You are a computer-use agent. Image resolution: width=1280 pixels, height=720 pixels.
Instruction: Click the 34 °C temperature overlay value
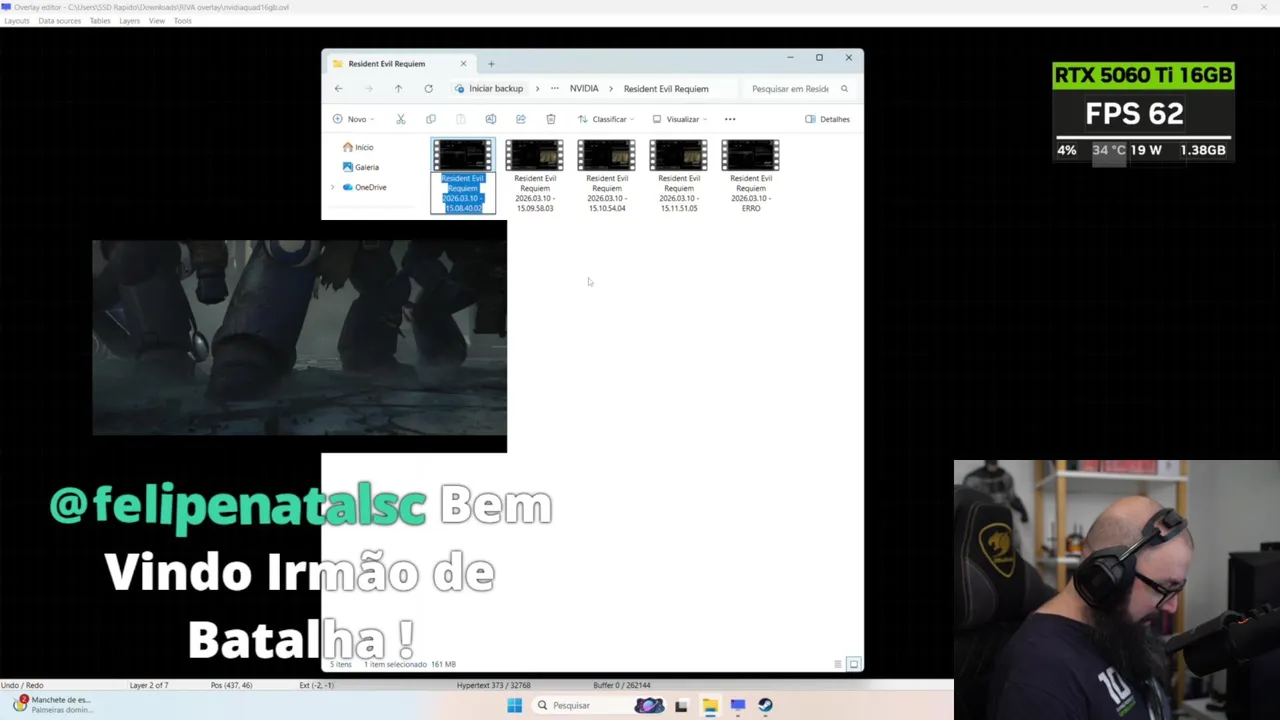(1108, 150)
